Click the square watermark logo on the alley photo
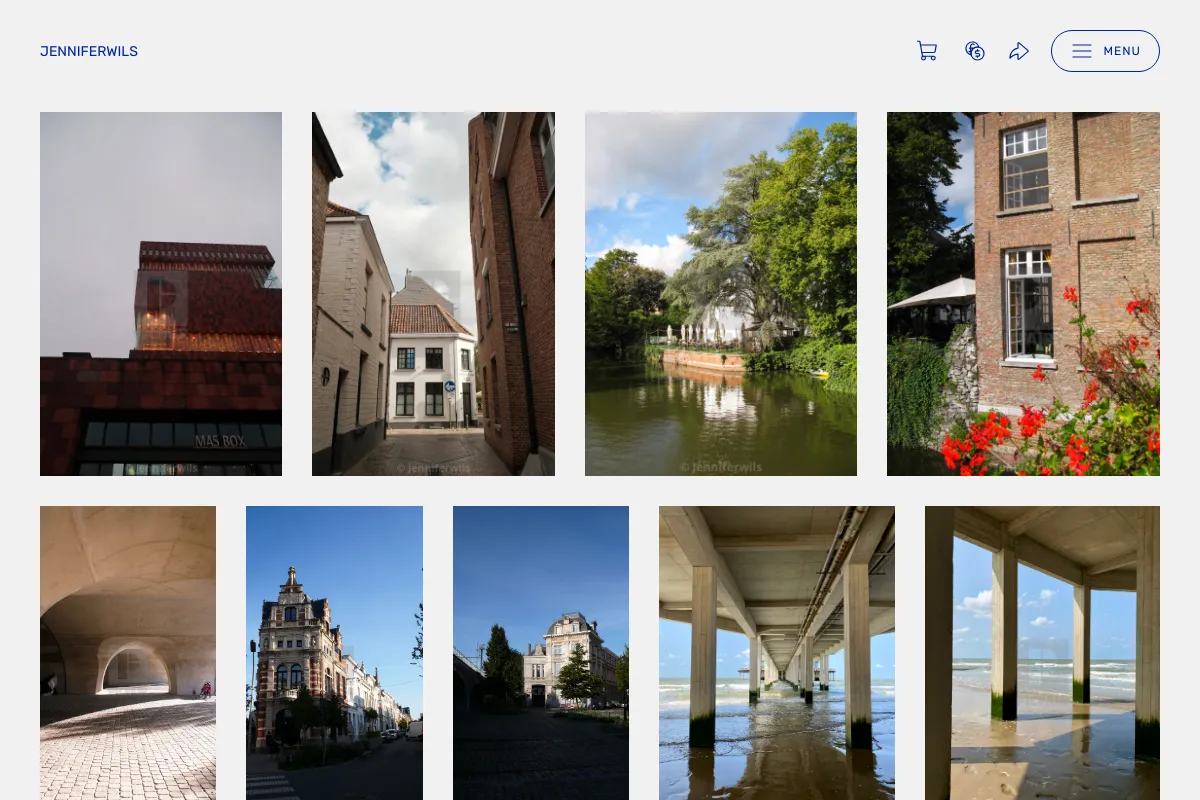 (x=436, y=291)
